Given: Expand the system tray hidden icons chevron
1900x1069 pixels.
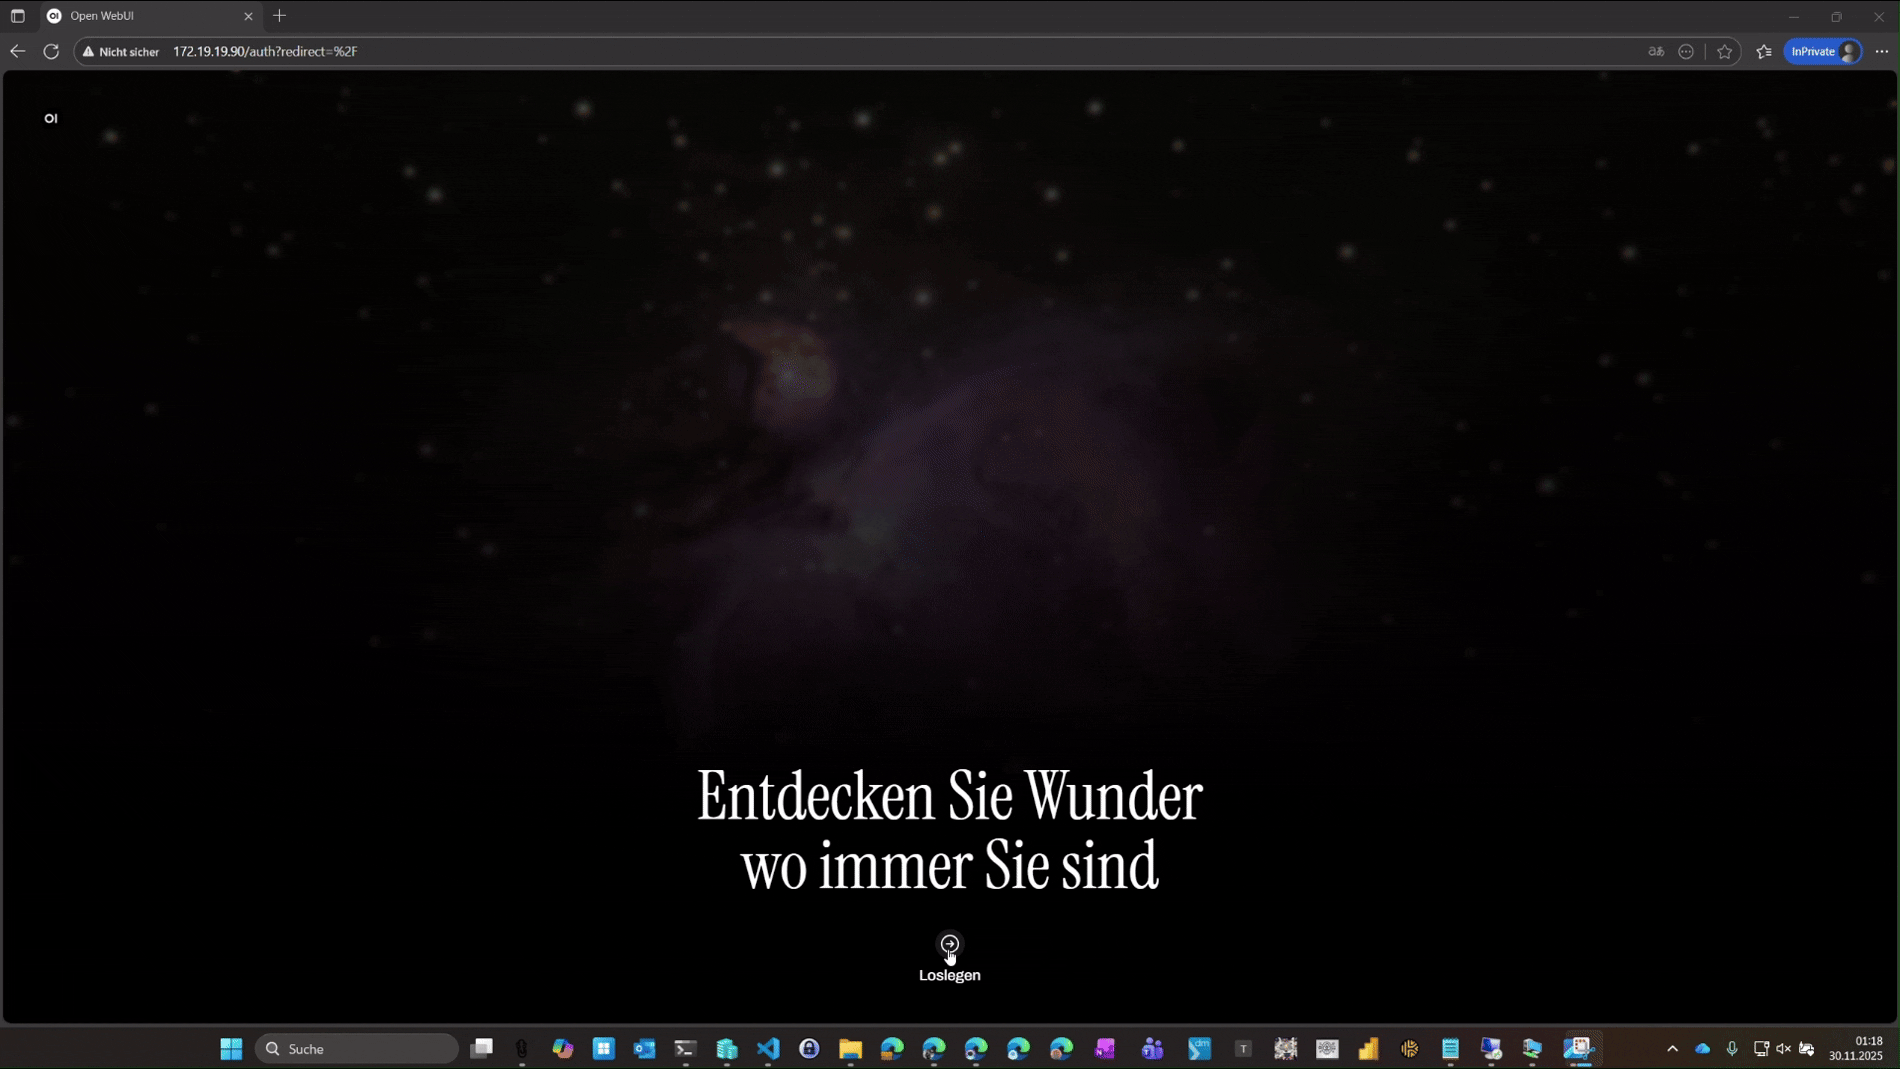Looking at the screenshot, I should point(1672,1048).
